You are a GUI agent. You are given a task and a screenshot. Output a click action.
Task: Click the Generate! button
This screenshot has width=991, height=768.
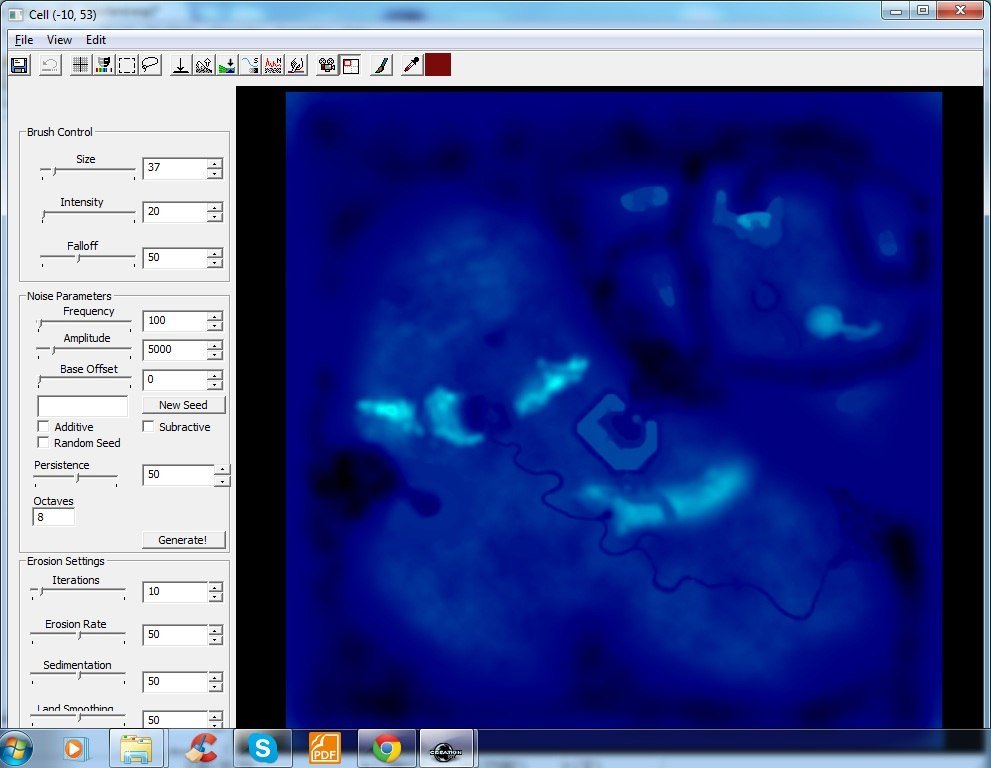click(x=183, y=540)
